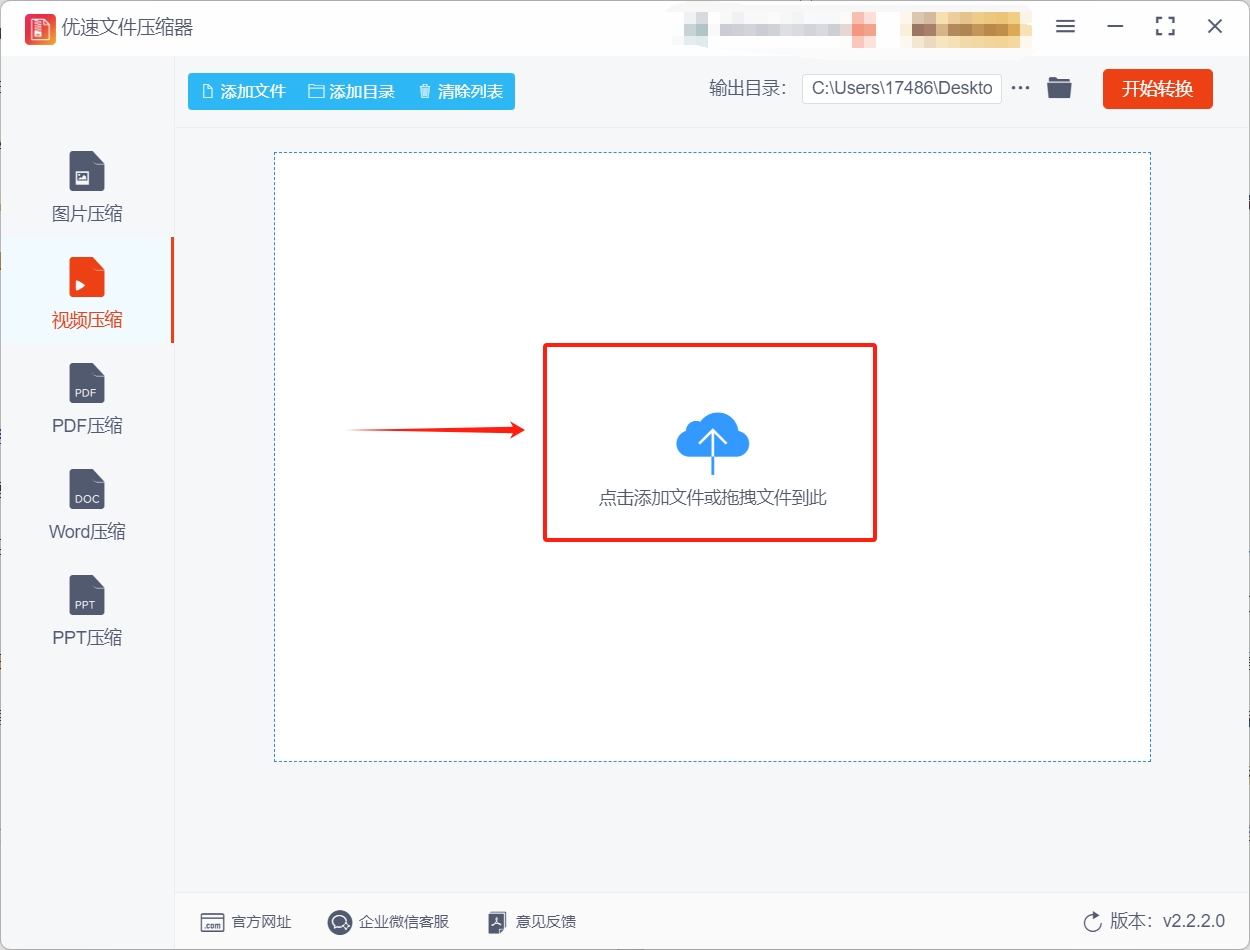
Task: Open the 图片压缩 image compression section
Action: click(87, 187)
